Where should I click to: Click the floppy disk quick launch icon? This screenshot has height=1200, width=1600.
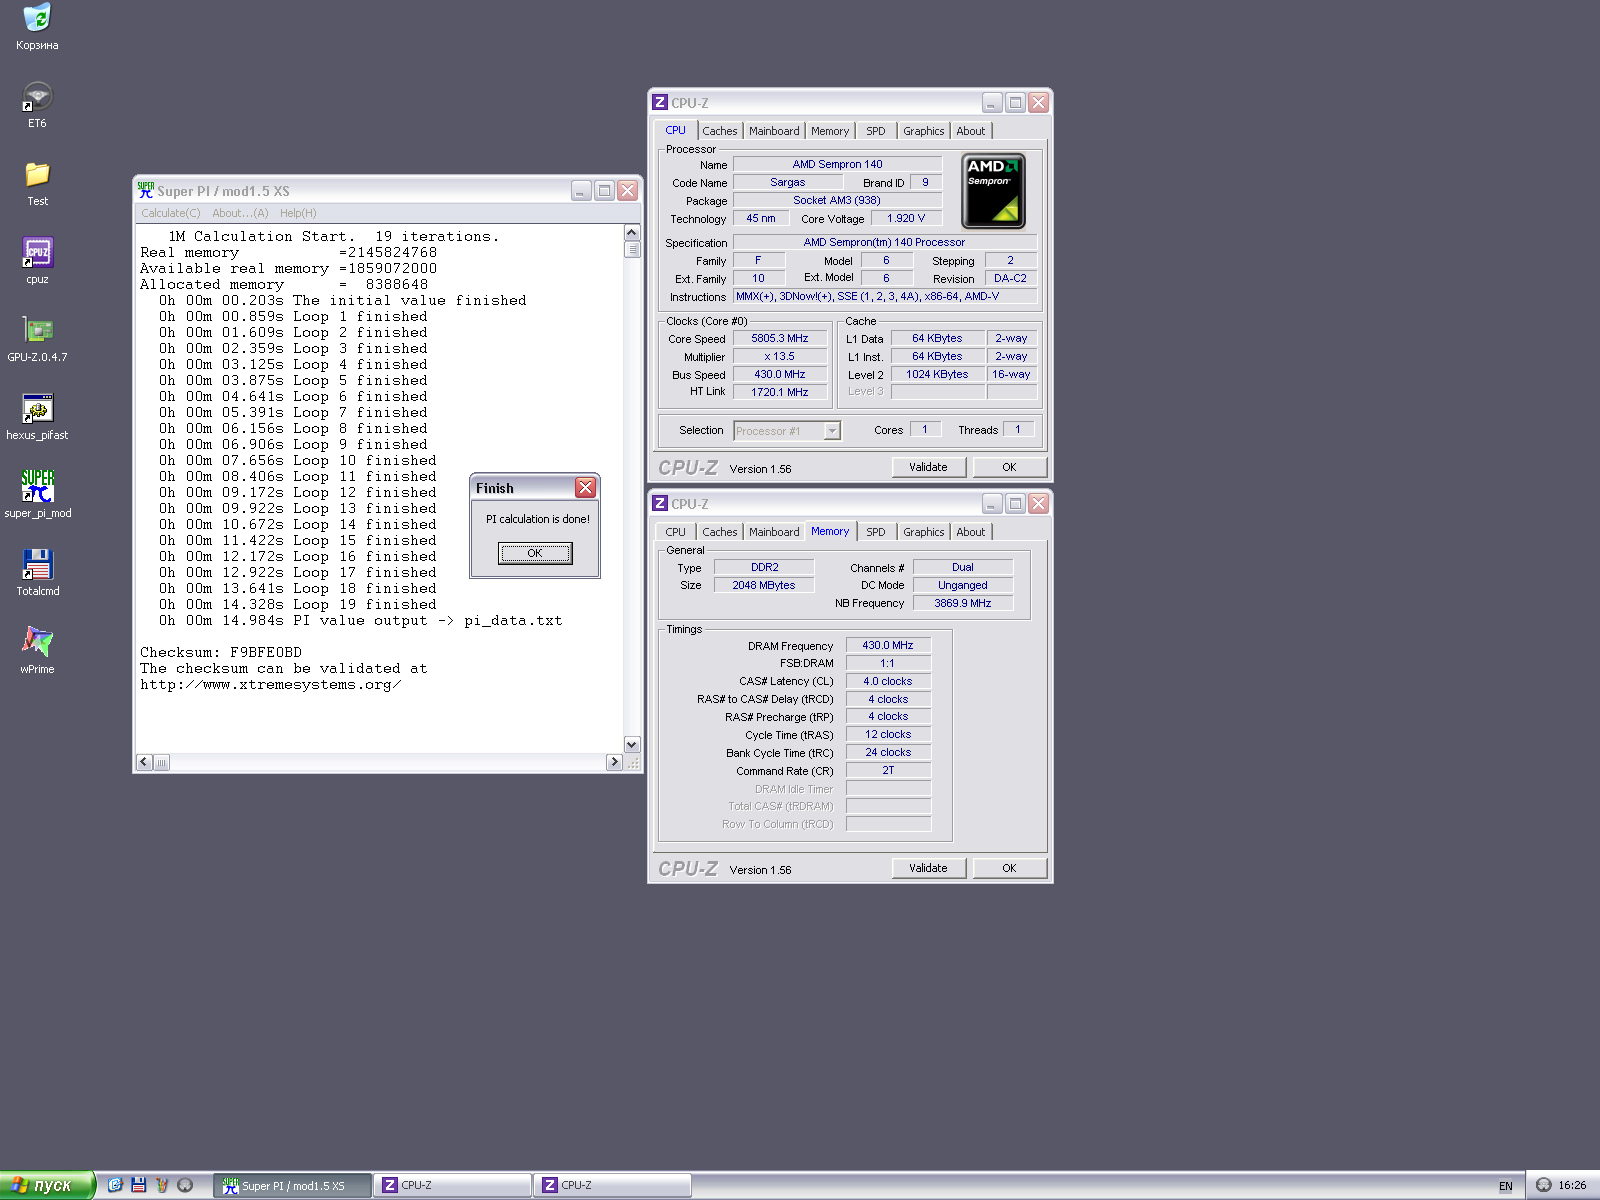coord(139,1185)
